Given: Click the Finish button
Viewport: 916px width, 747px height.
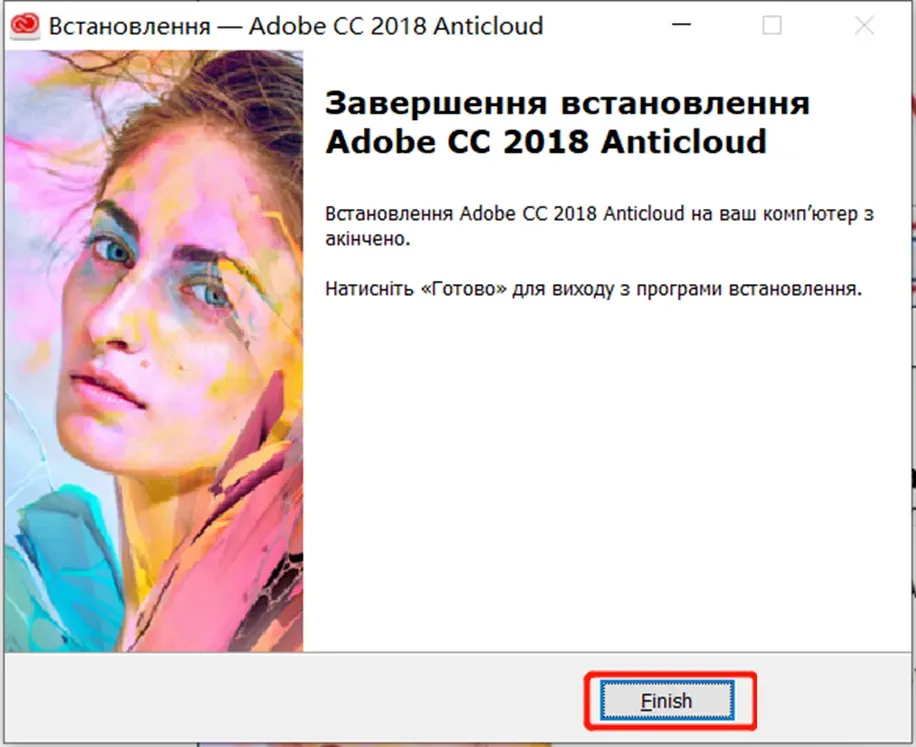Looking at the screenshot, I should (x=667, y=701).
